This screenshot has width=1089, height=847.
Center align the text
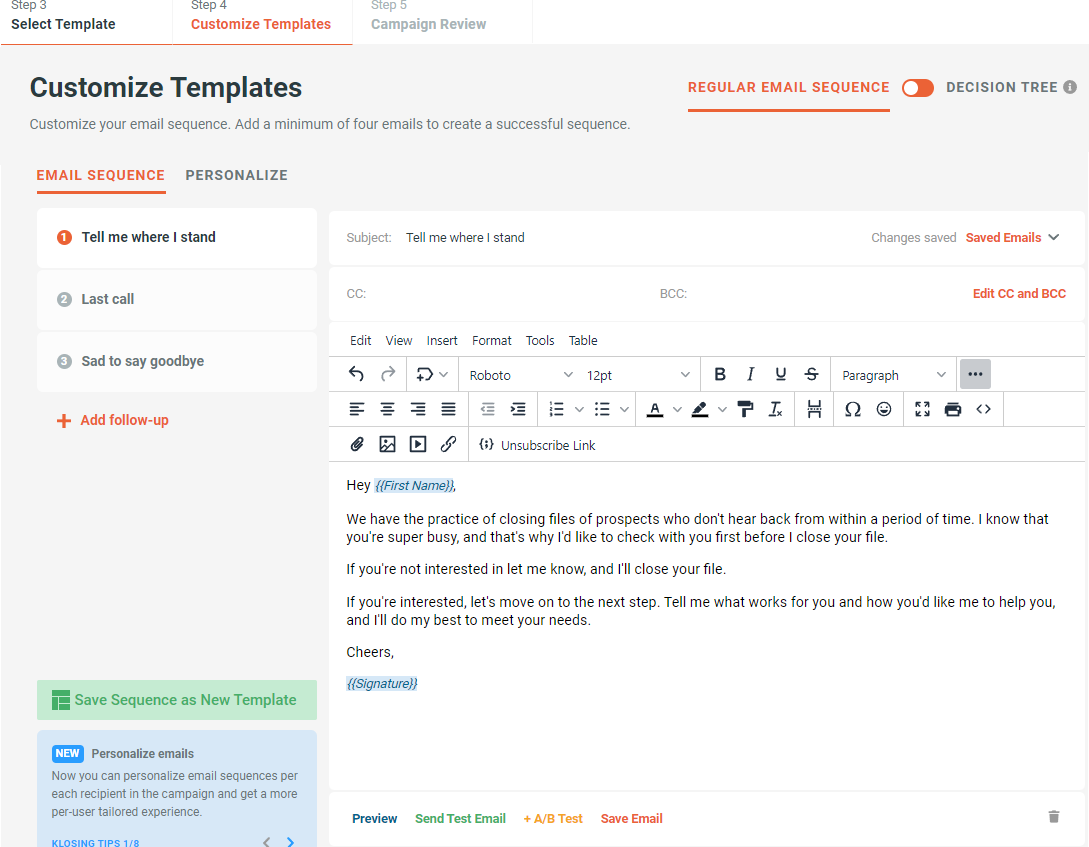point(388,410)
